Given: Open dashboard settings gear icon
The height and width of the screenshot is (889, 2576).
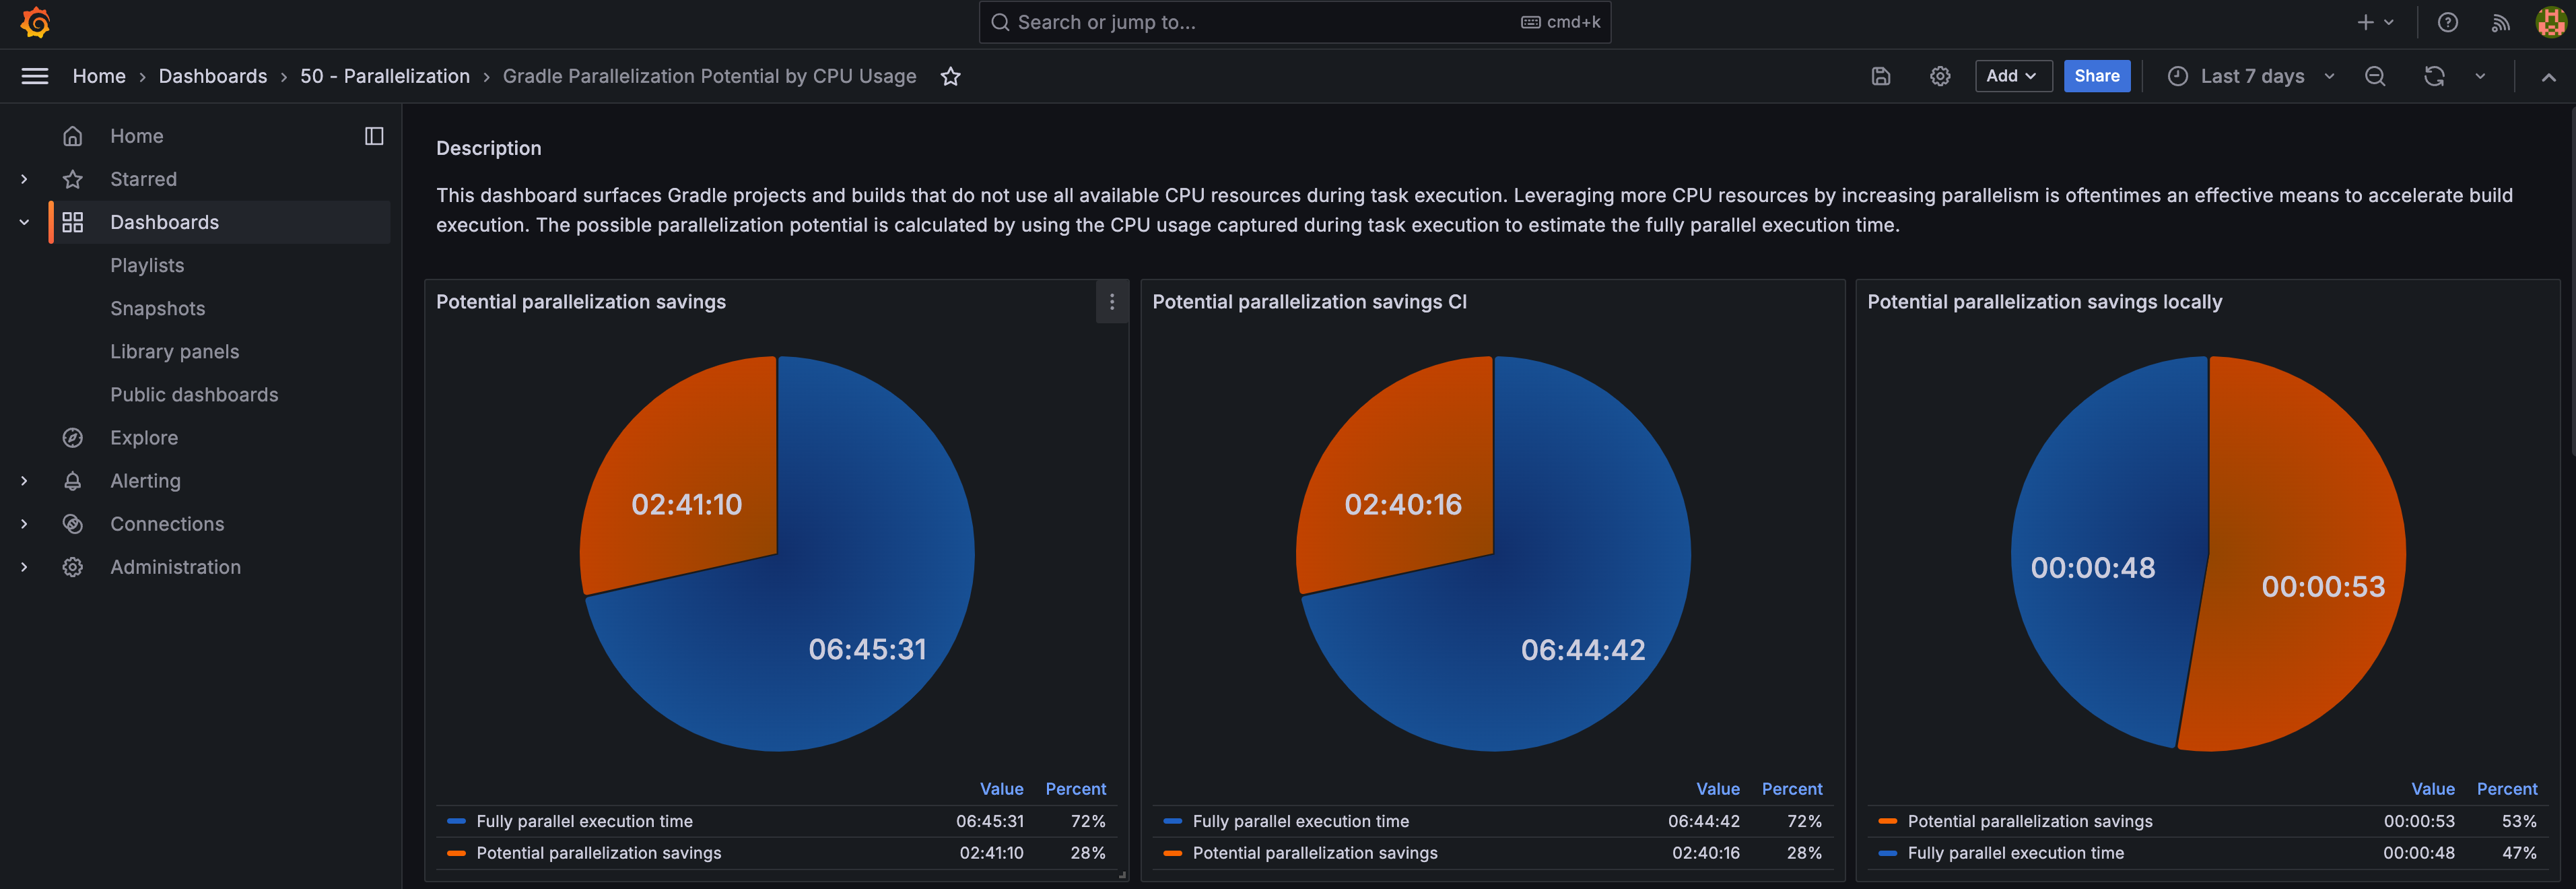Looking at the screenshot, I should [x=1940, y=76].
